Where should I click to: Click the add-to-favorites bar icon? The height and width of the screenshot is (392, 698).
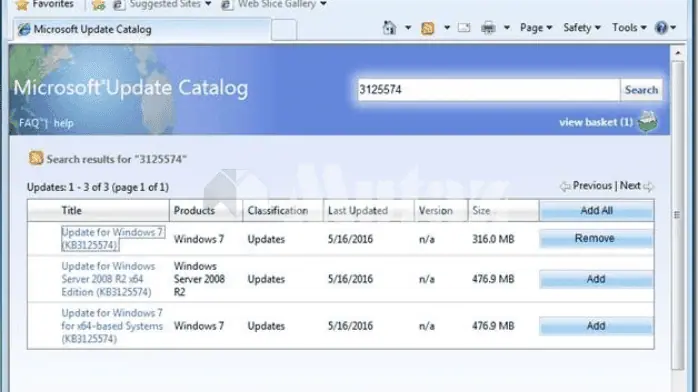click(x=98, y=5)
